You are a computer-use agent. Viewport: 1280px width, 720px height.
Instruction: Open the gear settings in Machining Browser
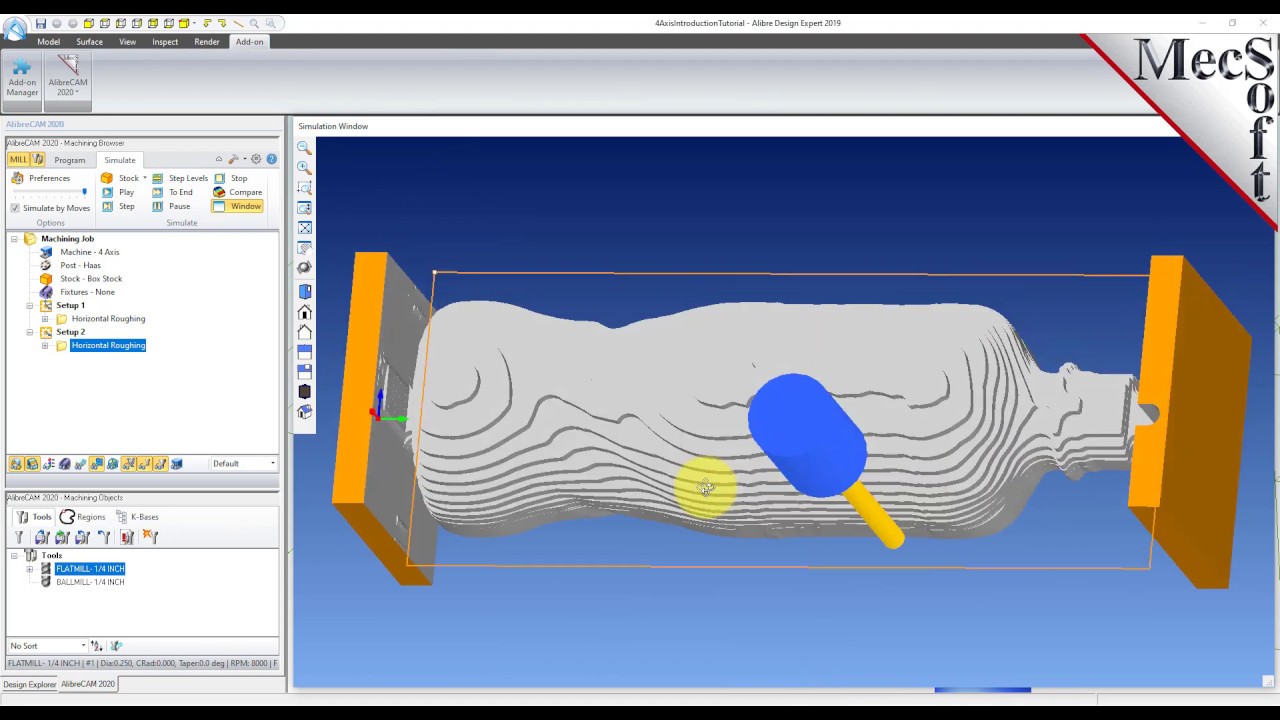[x=256, y=159]
